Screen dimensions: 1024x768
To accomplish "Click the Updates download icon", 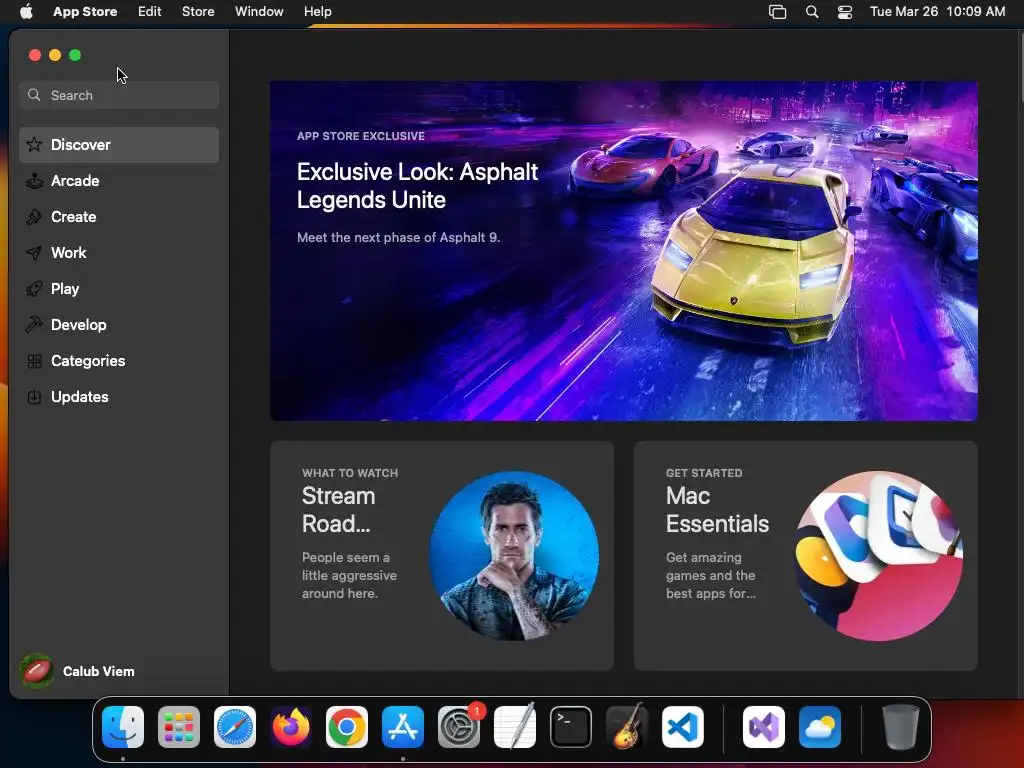I will point(34,396).
